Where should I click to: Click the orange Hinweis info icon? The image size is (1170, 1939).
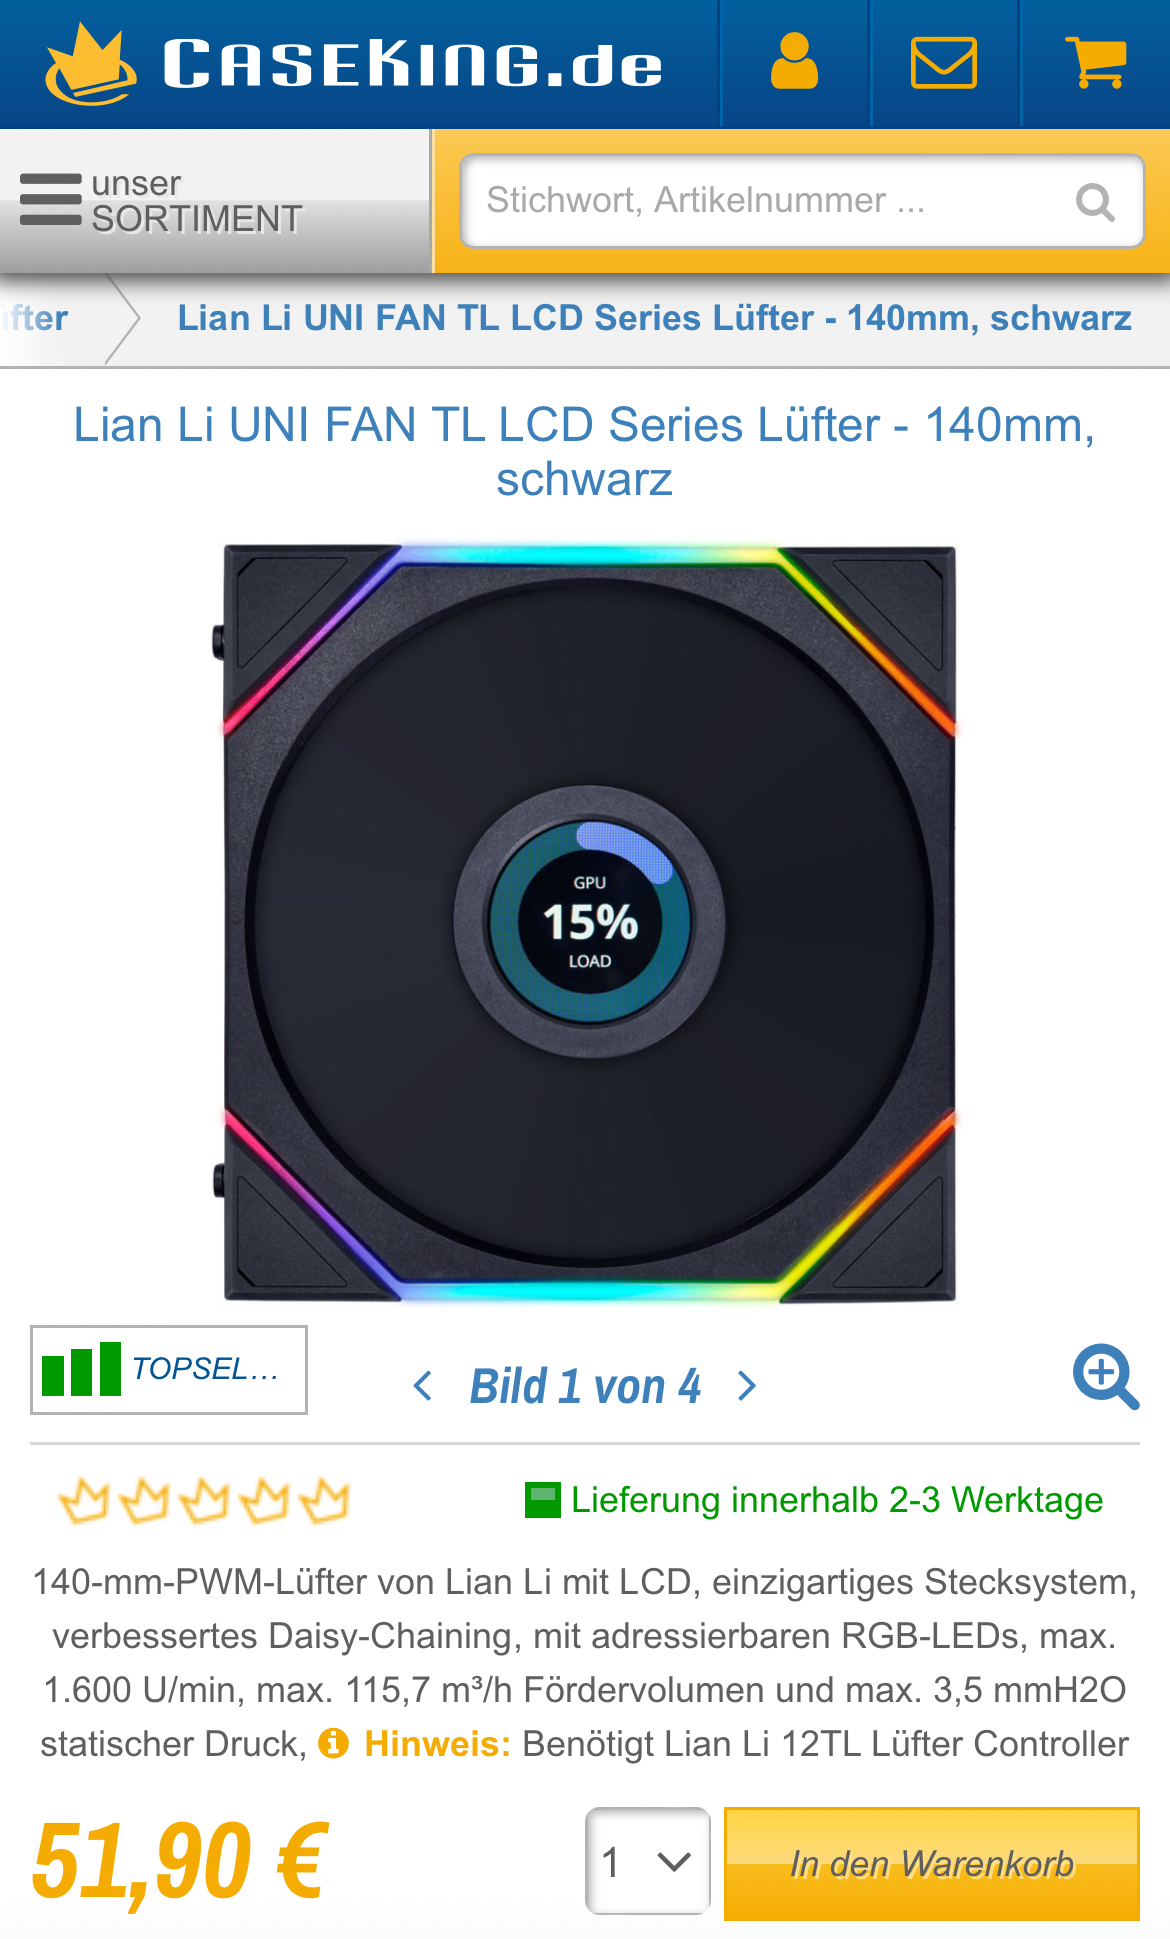pos(333,1744)
